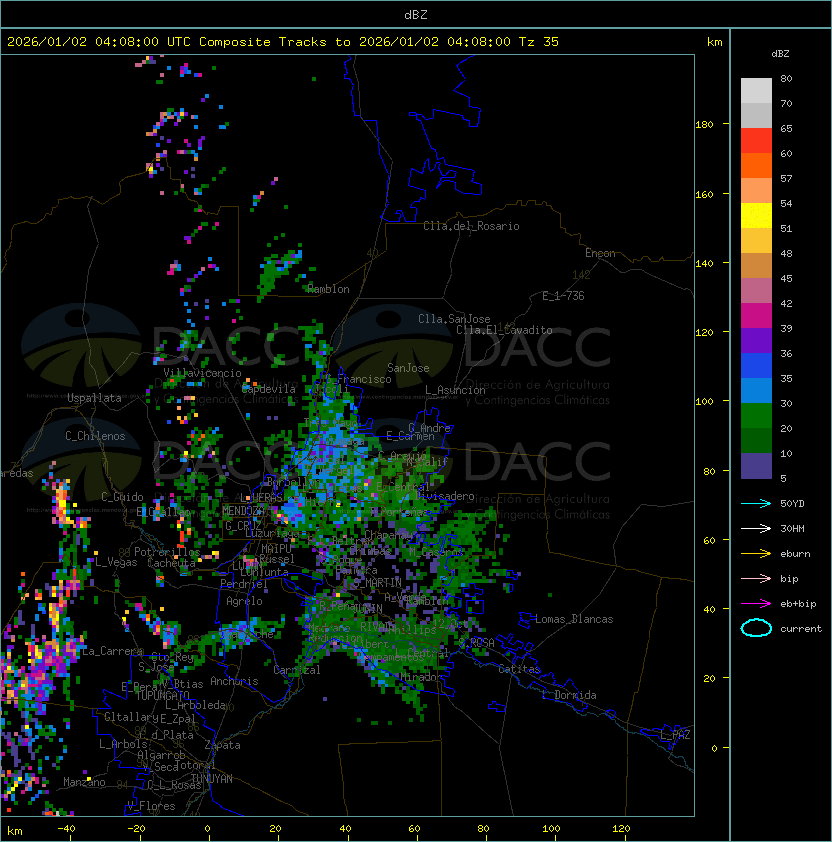Click the dBZ title at the top
The image size is (832, 842).
click(x=416, y=14)
